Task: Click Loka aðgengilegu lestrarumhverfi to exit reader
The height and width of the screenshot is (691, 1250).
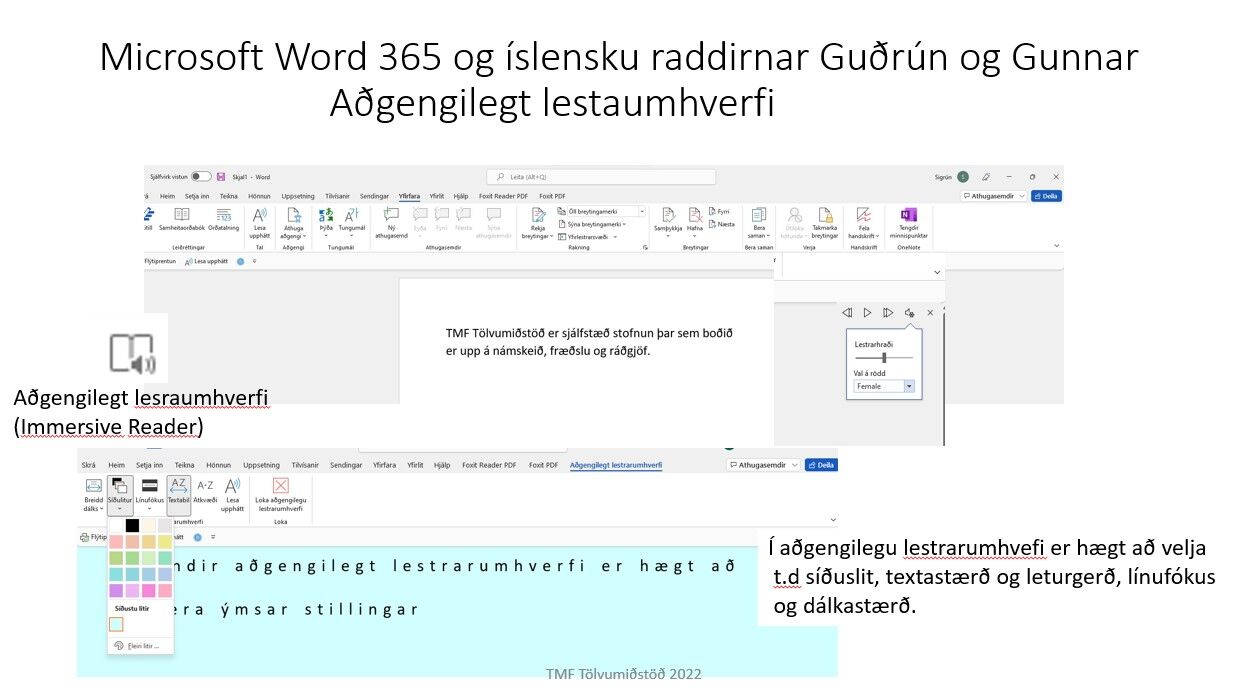Action: 280,495
